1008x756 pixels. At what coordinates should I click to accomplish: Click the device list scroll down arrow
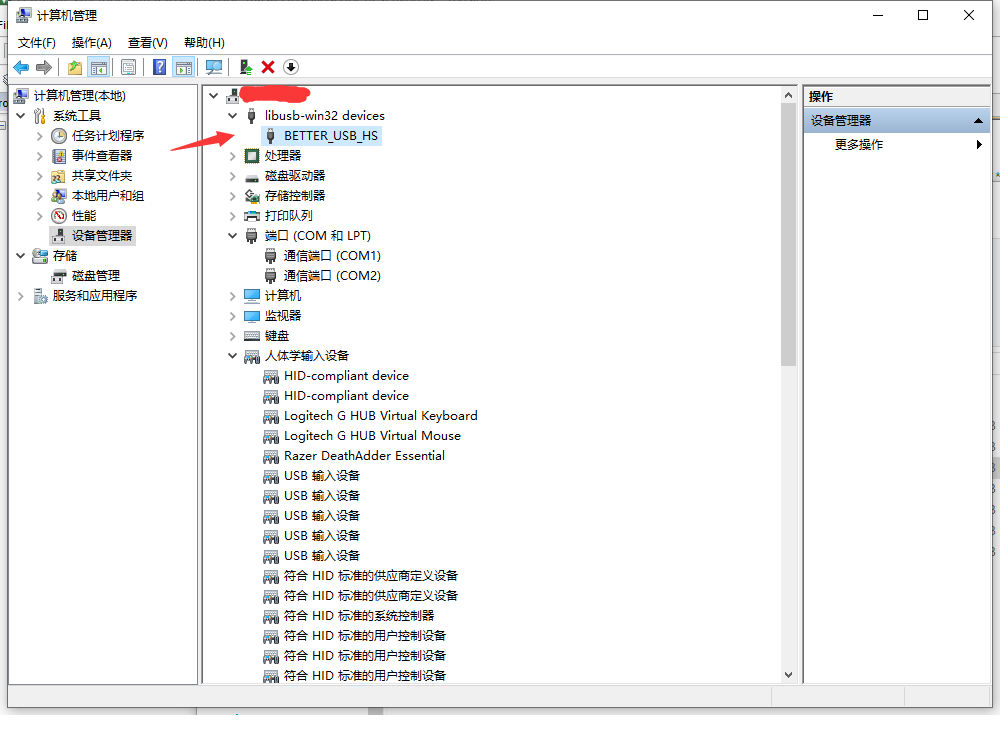click(x=788, y=675)
